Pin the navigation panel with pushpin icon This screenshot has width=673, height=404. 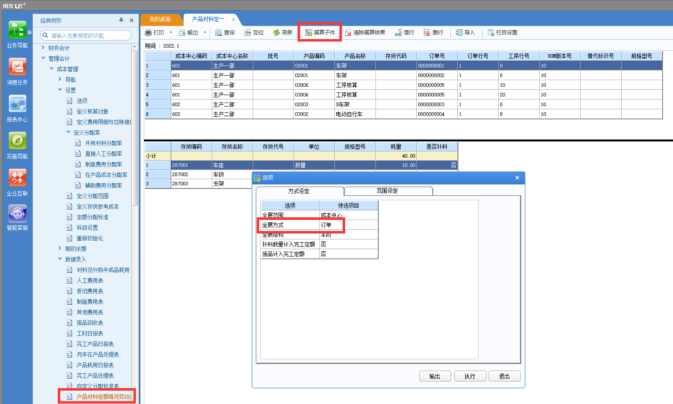(x=121, y=20)
